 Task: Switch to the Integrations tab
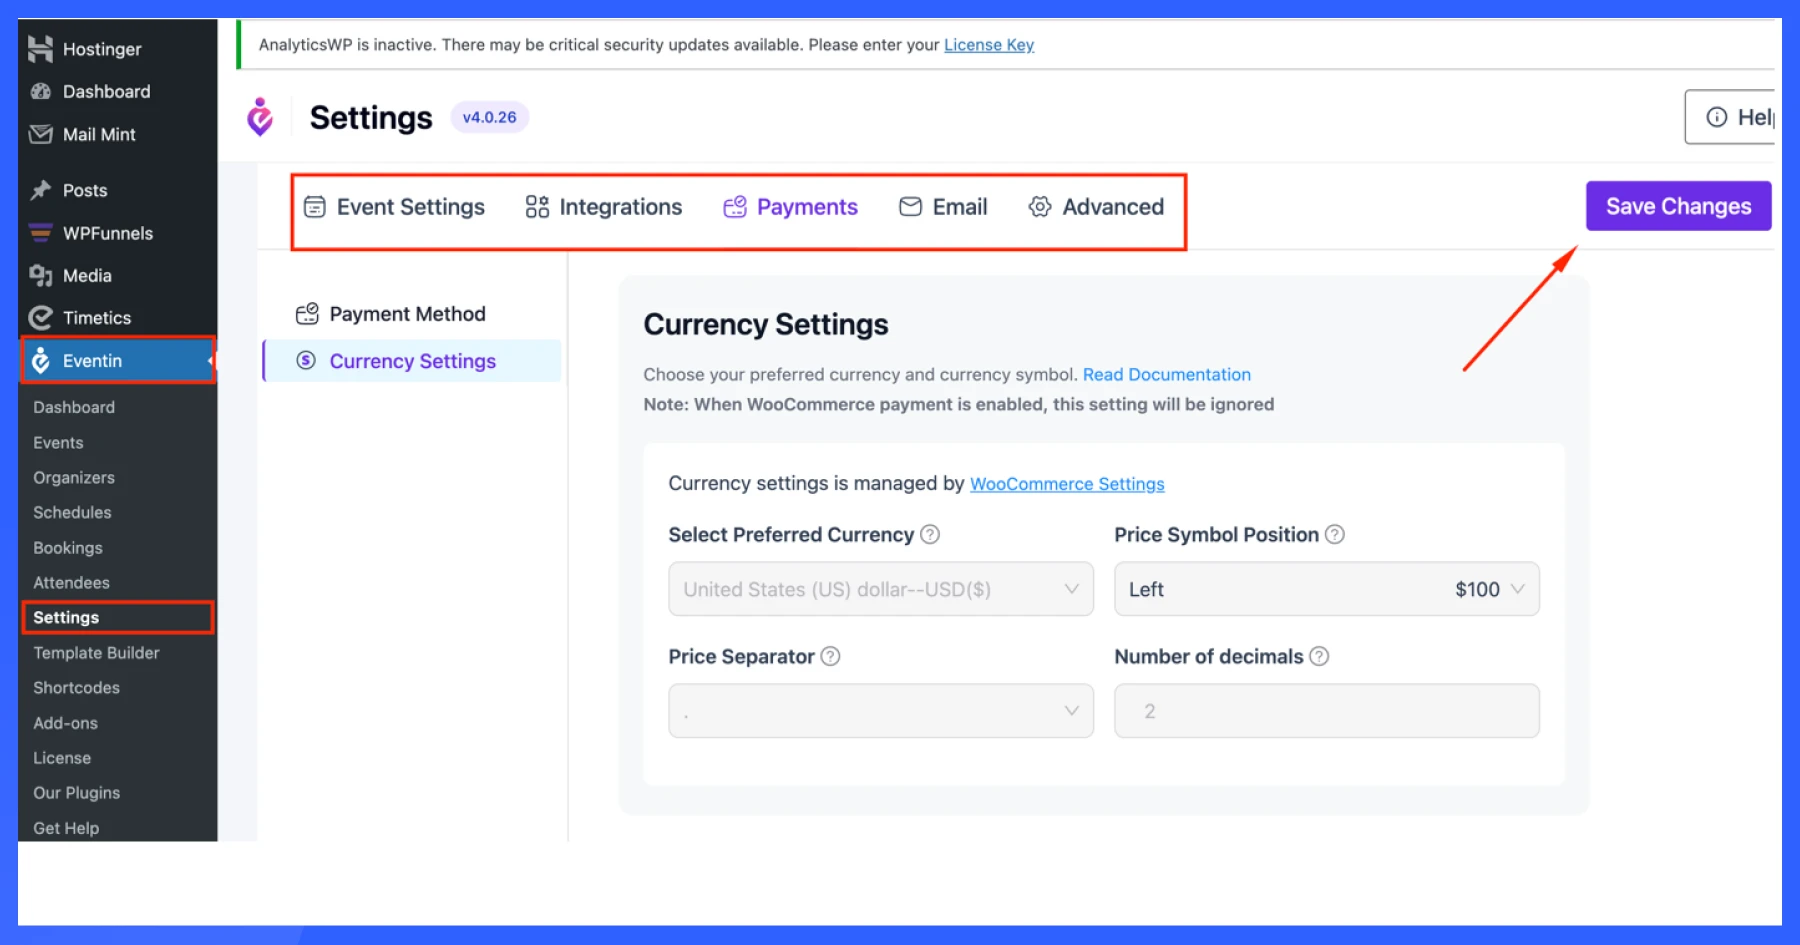(604, 207)
